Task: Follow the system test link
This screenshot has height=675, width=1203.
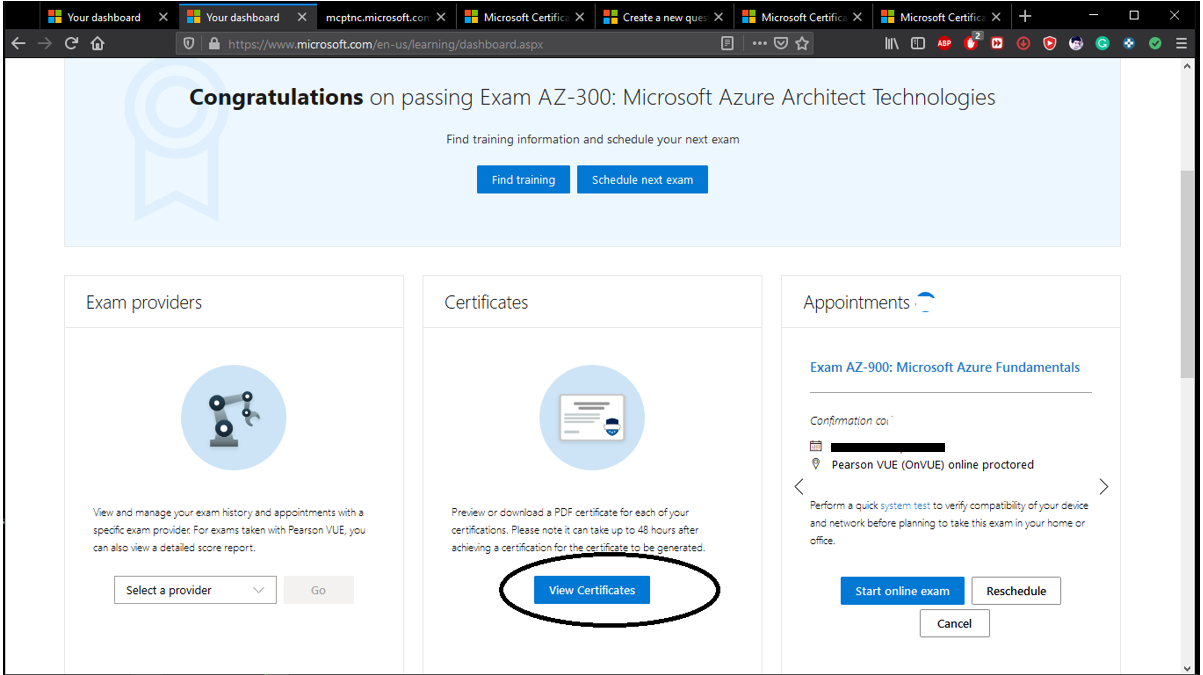Action: coord(906,506)
